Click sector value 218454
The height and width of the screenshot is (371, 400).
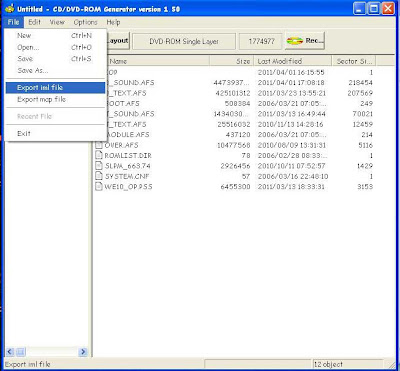point(360,82)
